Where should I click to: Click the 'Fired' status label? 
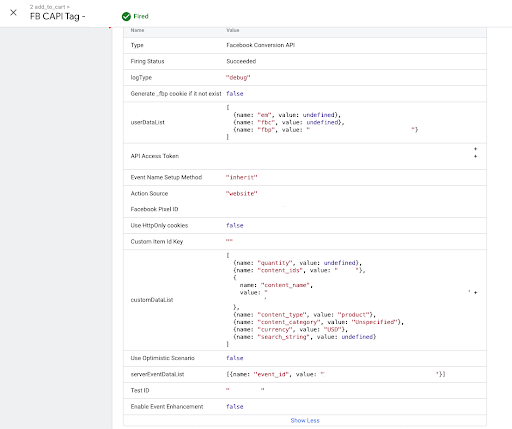pyautogui.click(x=141, y=16)
